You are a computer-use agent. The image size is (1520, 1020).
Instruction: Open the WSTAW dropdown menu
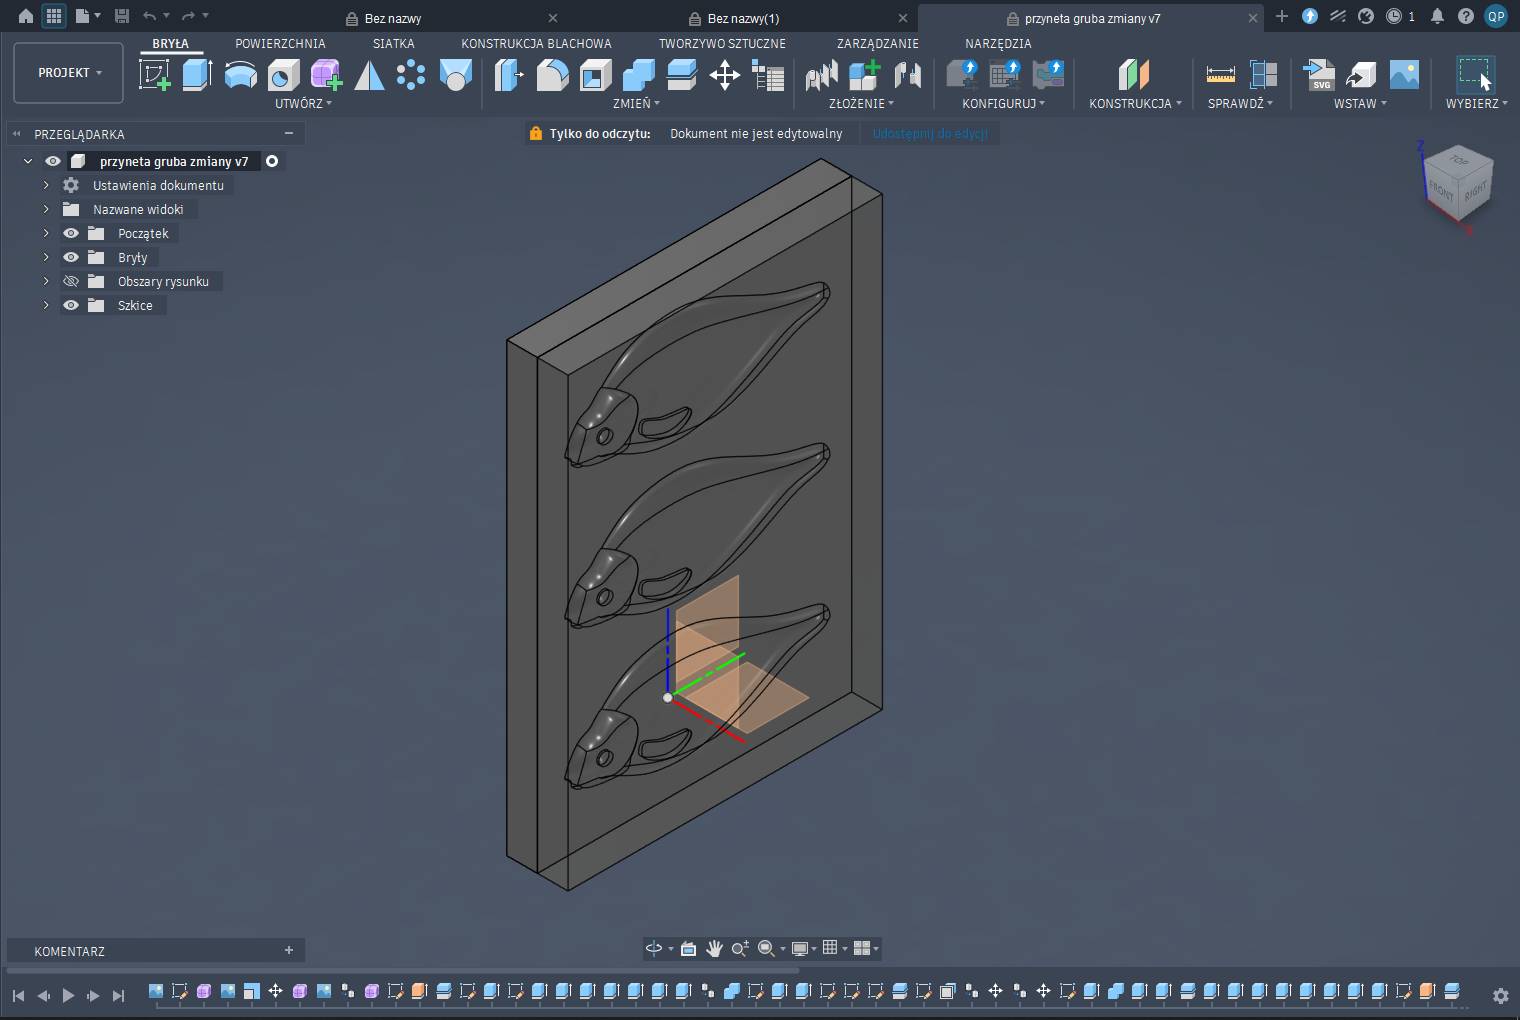point(1360,103)
